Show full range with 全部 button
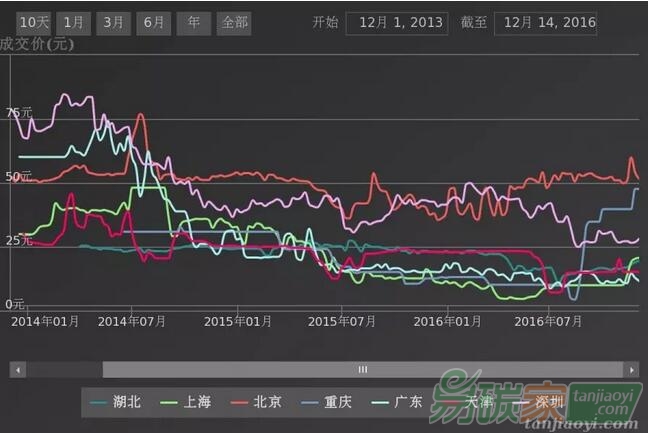The width and height of the screenshot is (648, 433). coord(233,22)
